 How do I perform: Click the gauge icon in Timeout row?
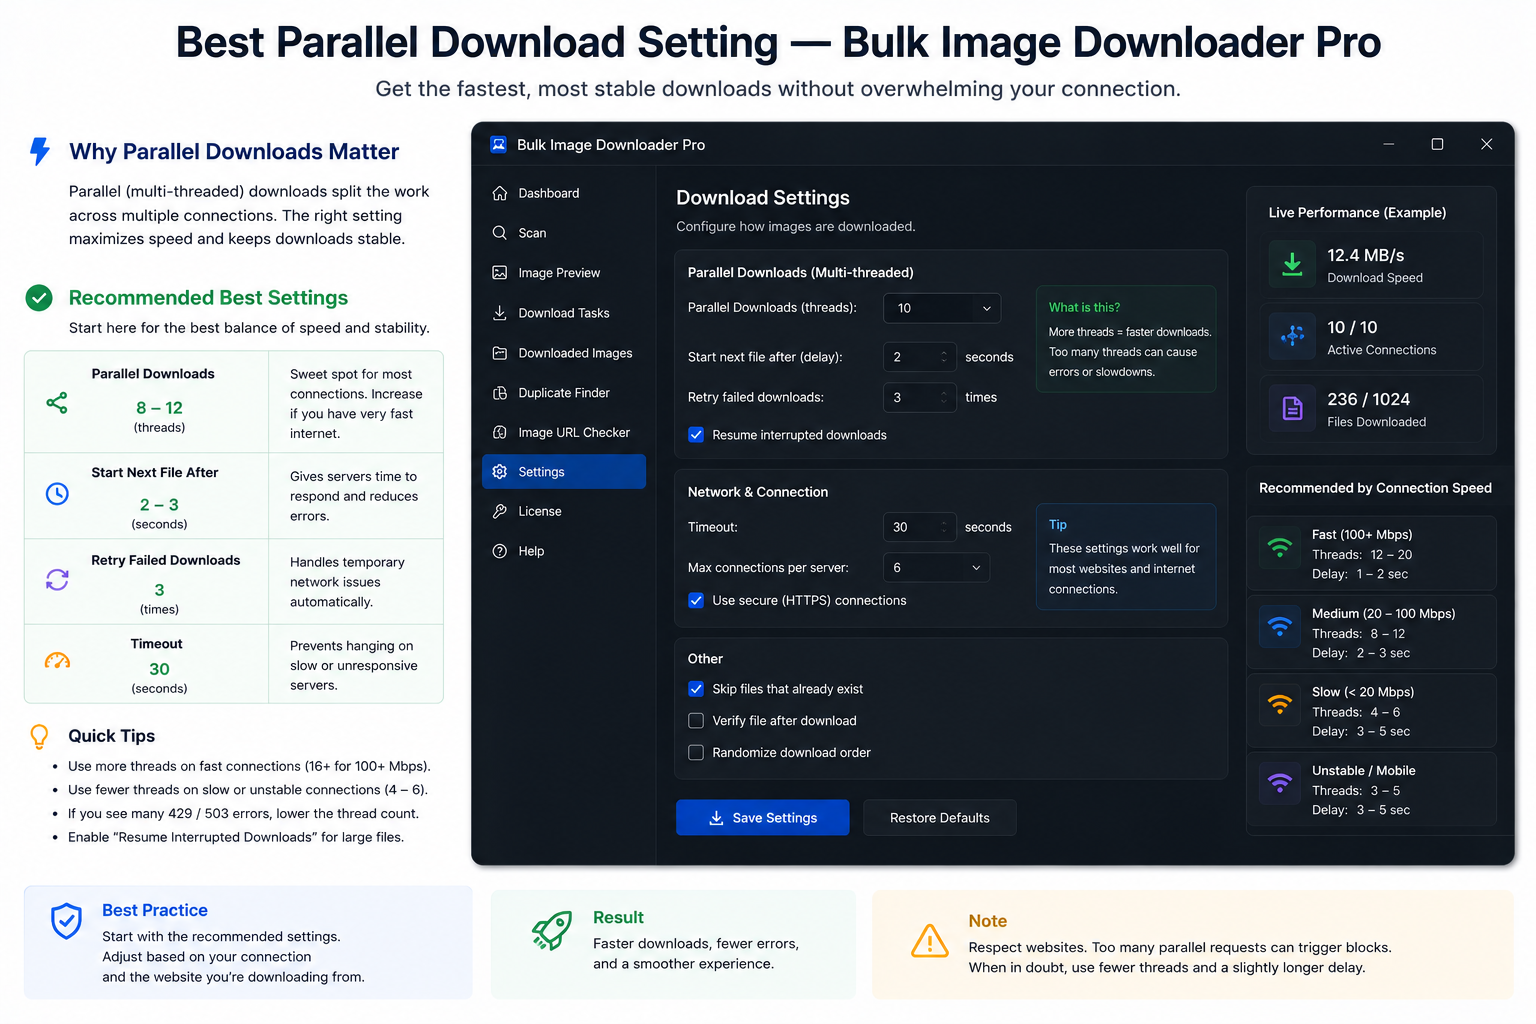[x=57, y=660]
